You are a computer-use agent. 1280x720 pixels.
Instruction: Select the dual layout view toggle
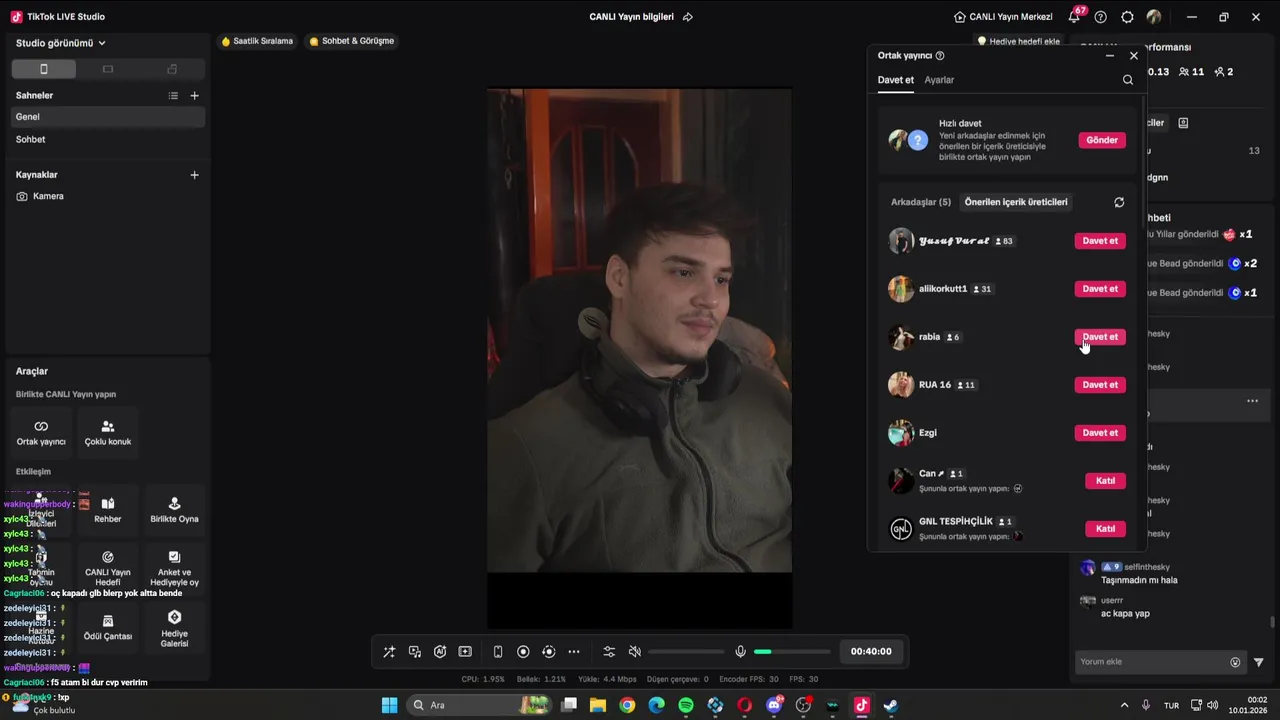(172, 69)
